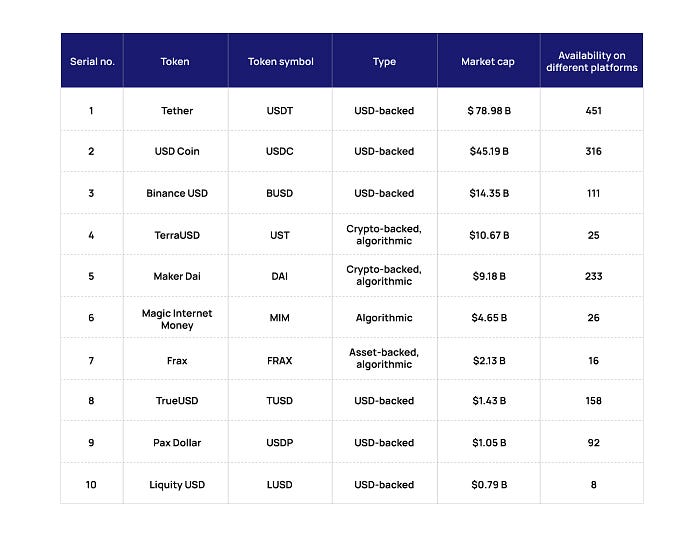Select the 'BUSD' symbol cell
Viewport: 700px width, 535px height.
coord(280,193)
